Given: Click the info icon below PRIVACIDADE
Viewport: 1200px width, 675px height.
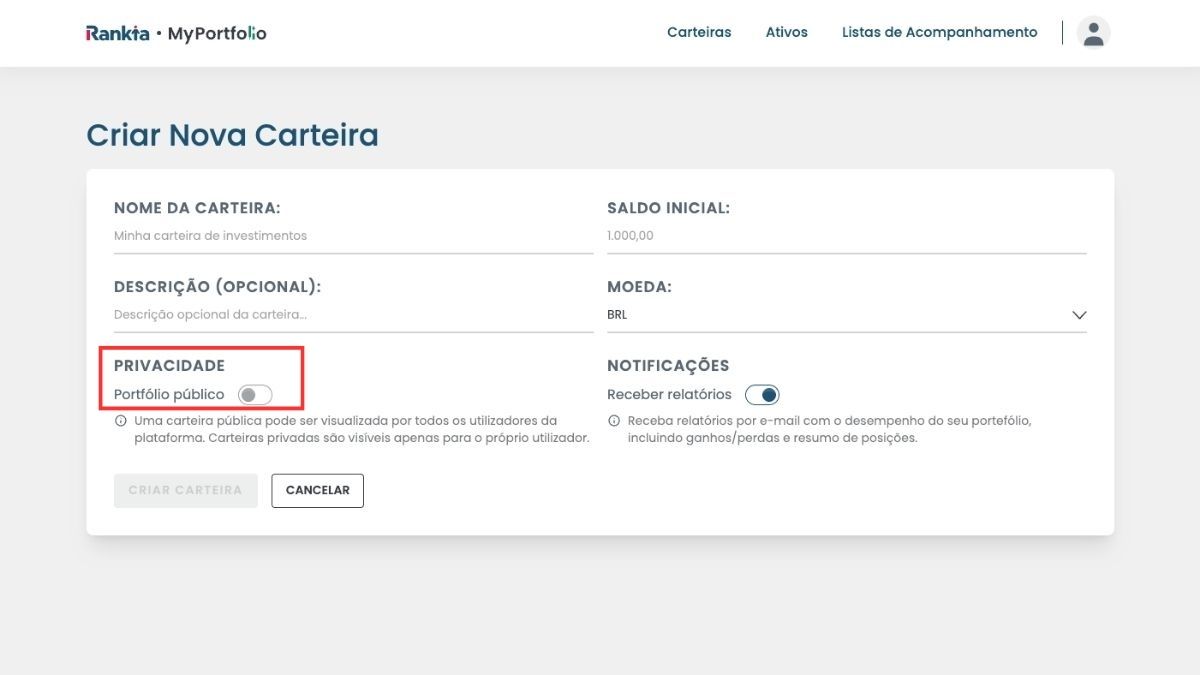Looking at the screenshot, I should coord(121,420).
